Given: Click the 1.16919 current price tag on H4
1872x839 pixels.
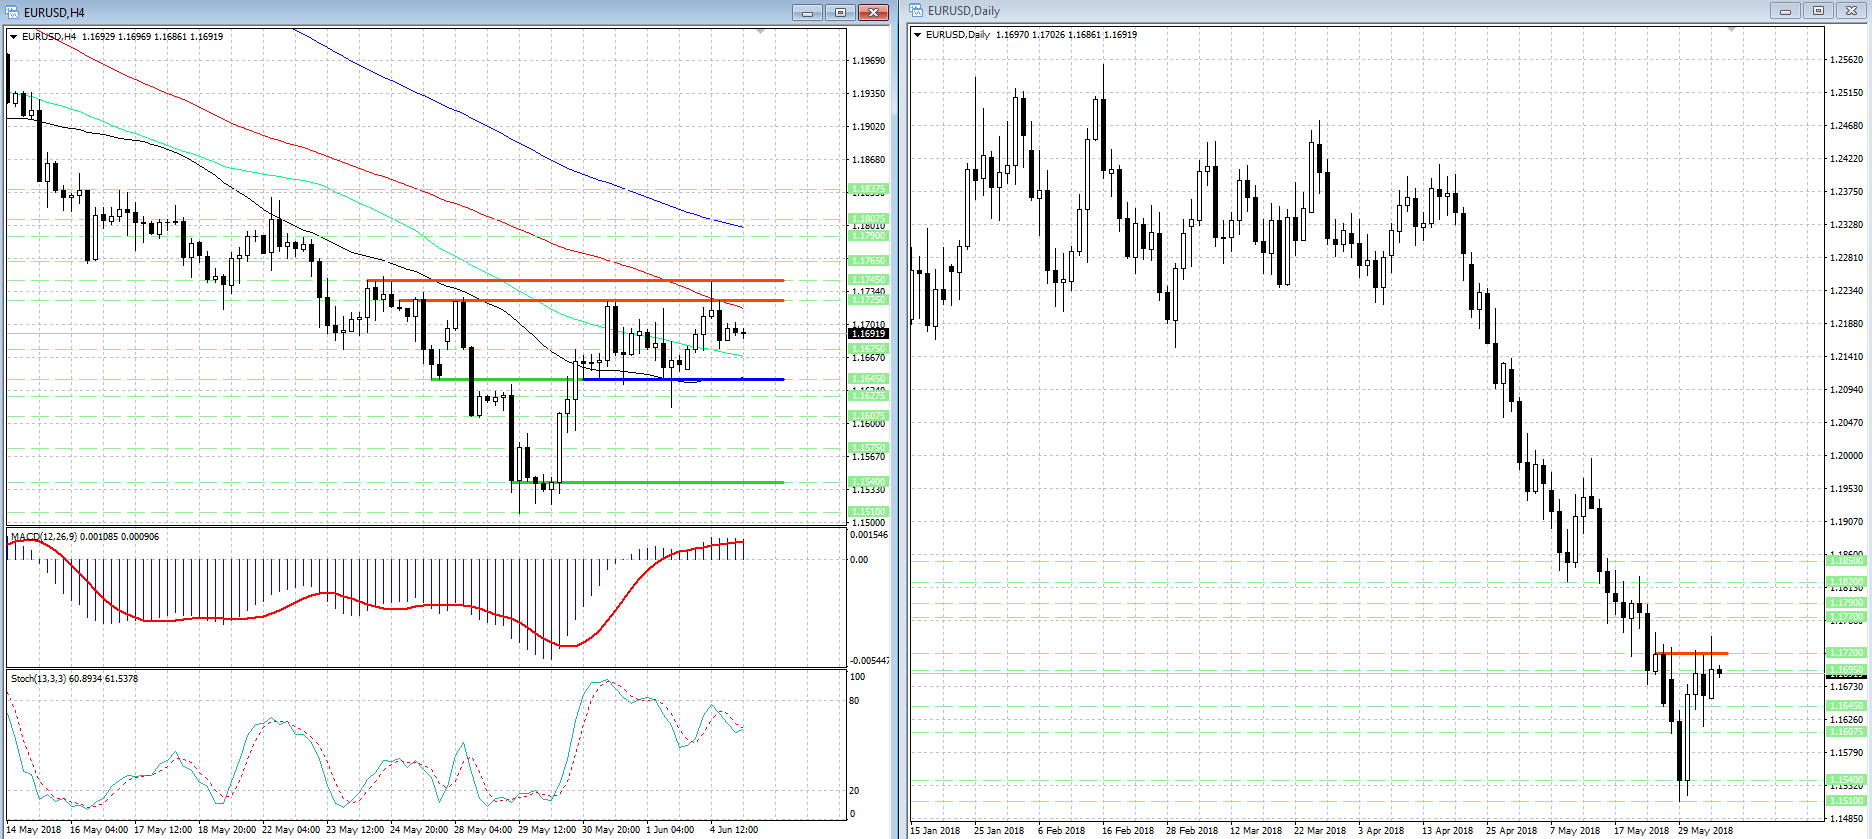Looking at the screenshot, I should [868, 334].
